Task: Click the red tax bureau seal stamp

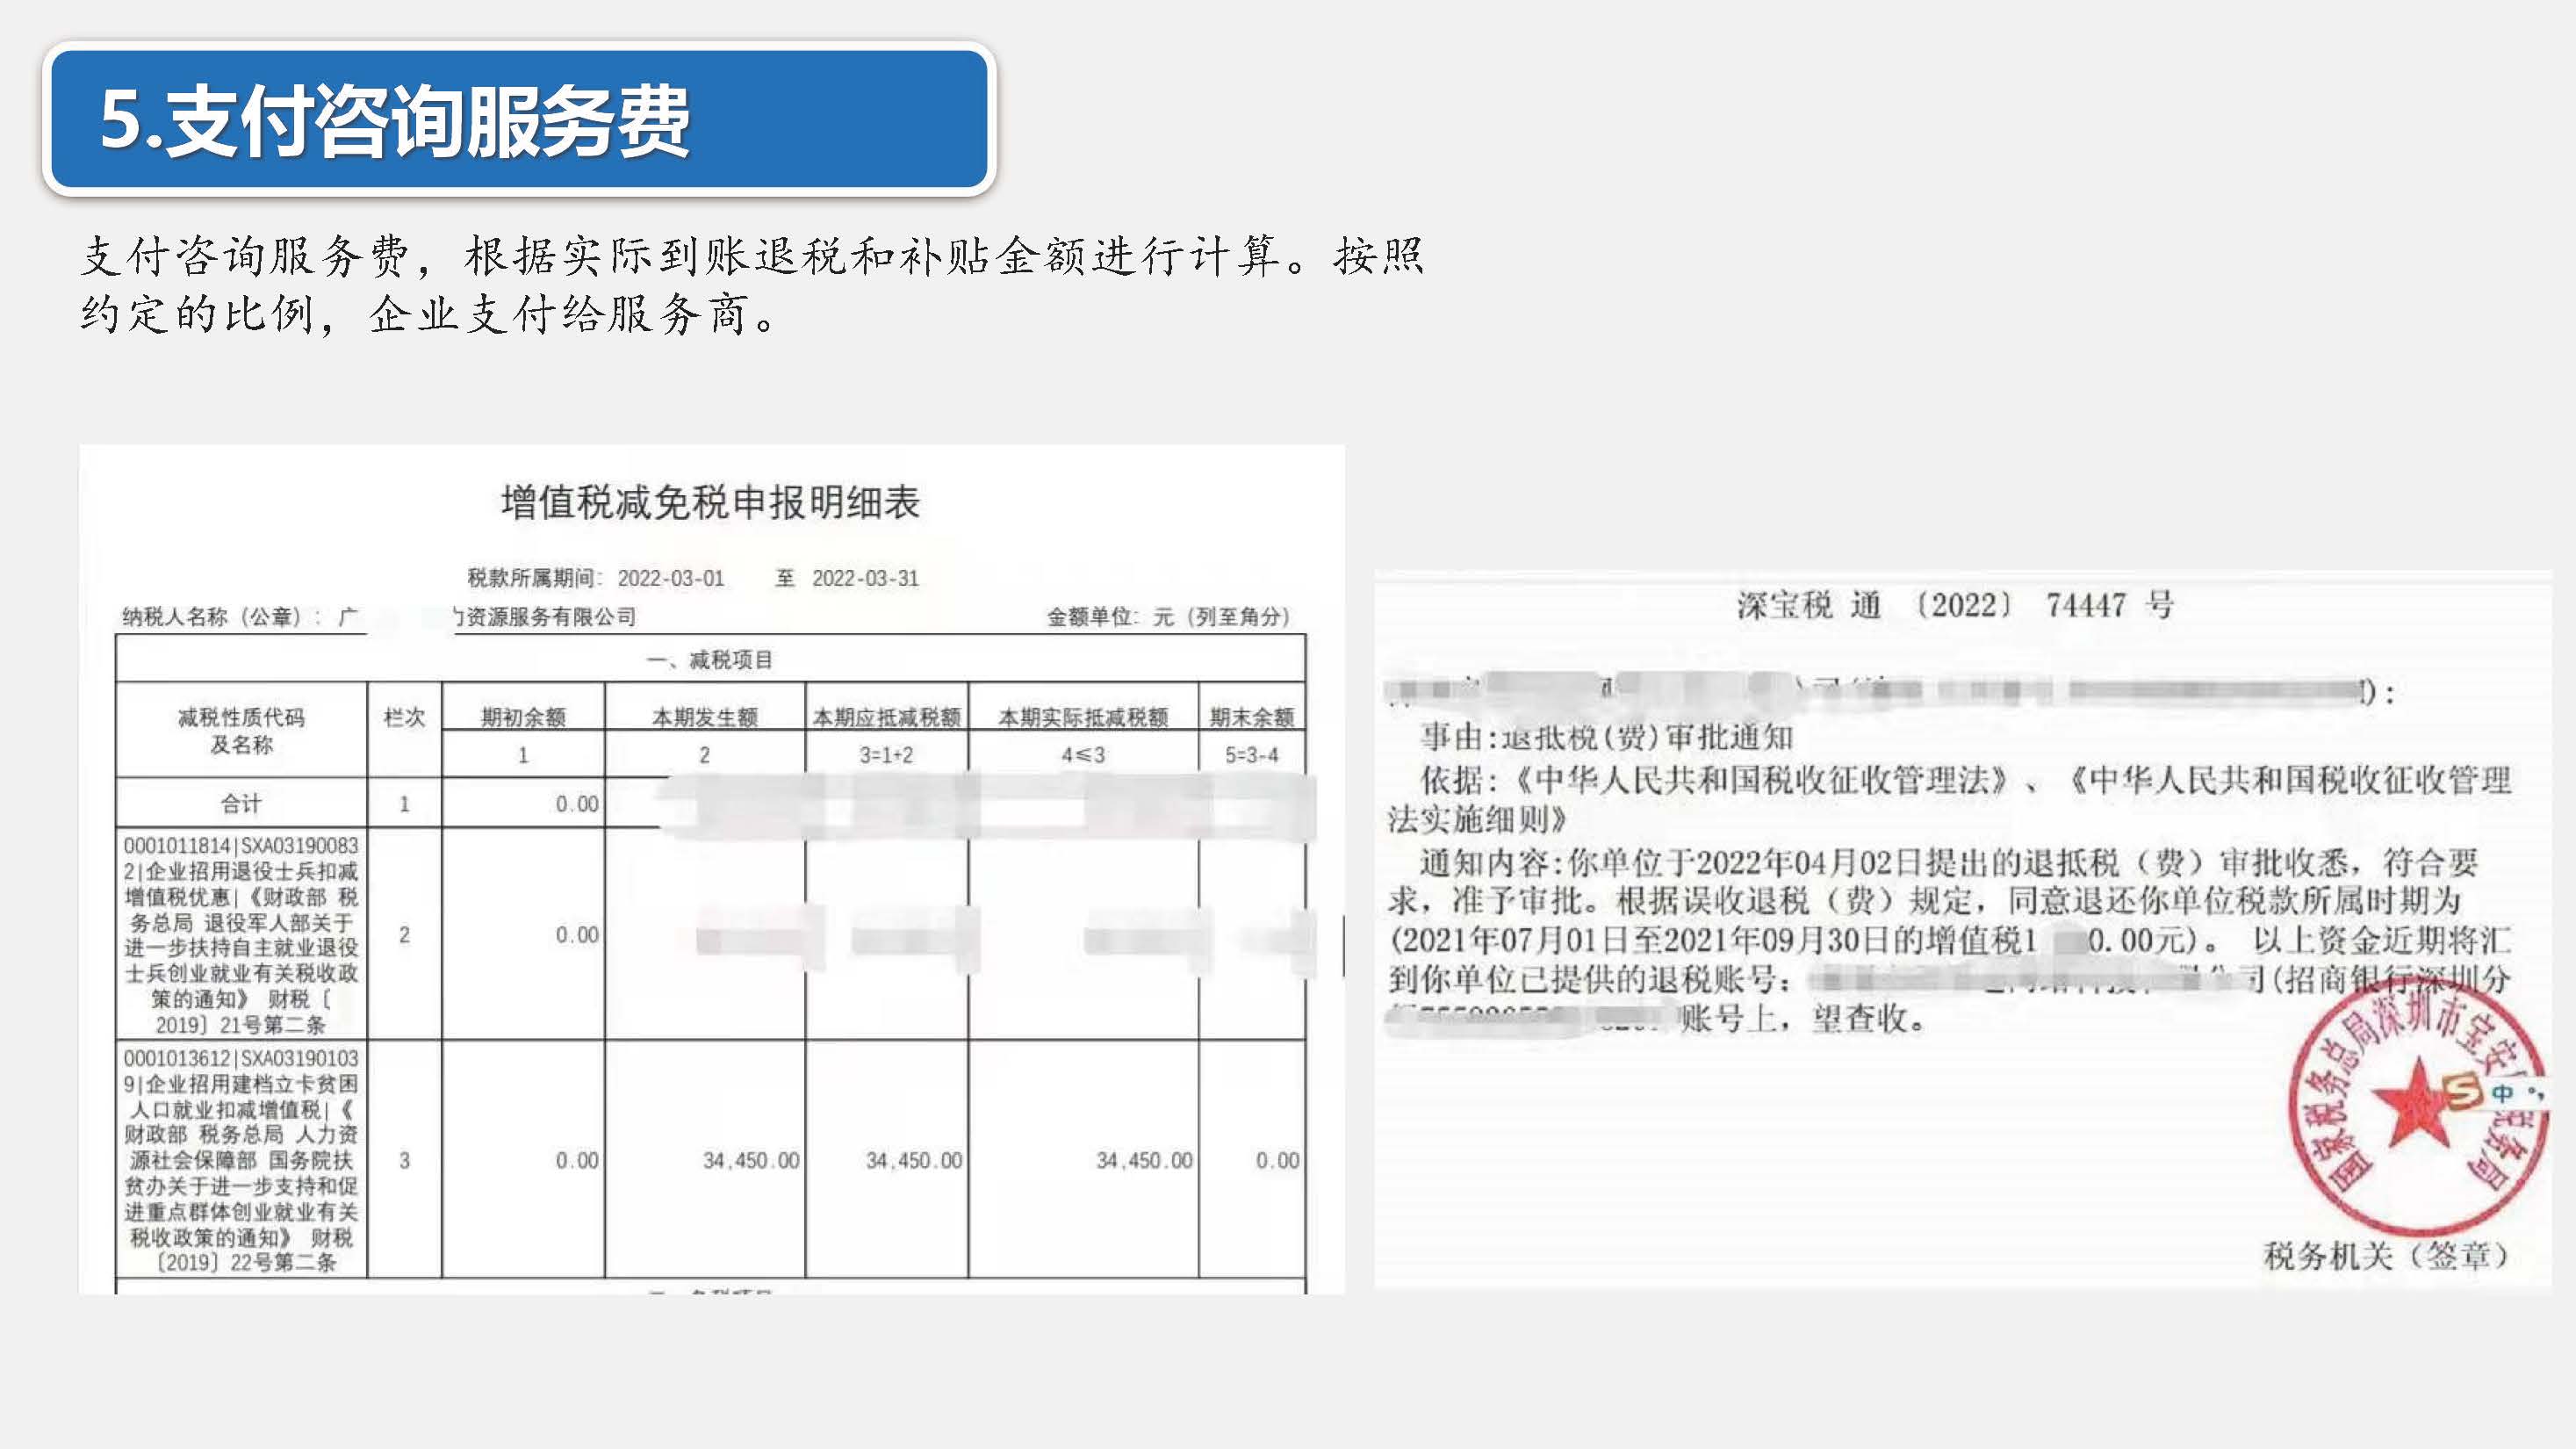Action: coord(2418,1107)
